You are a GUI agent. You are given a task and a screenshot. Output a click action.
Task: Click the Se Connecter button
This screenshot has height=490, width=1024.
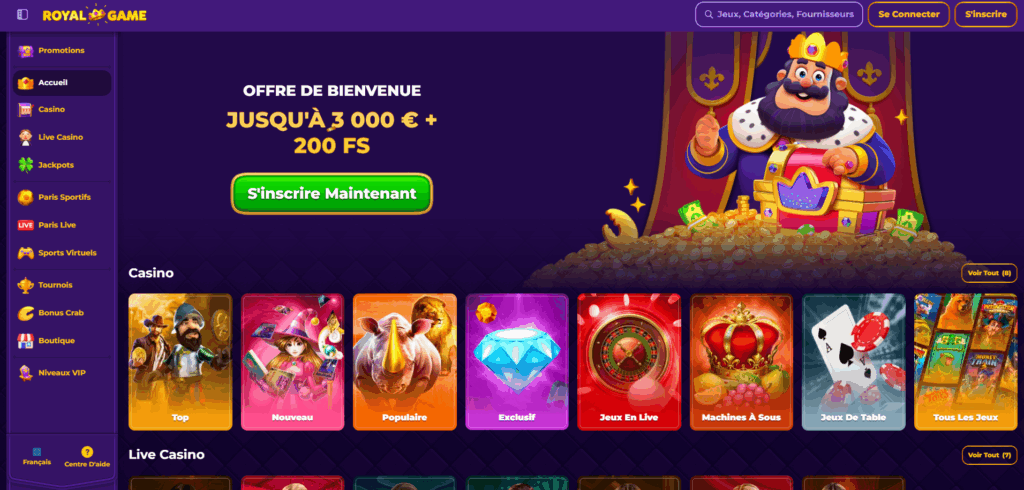tap(908, 14)
